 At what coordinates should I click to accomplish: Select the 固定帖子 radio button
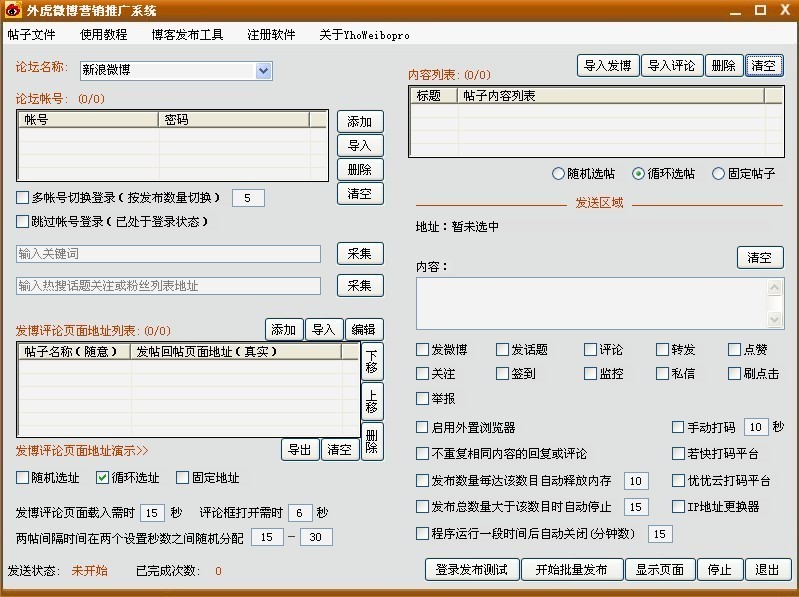click(x=718, y=174)
